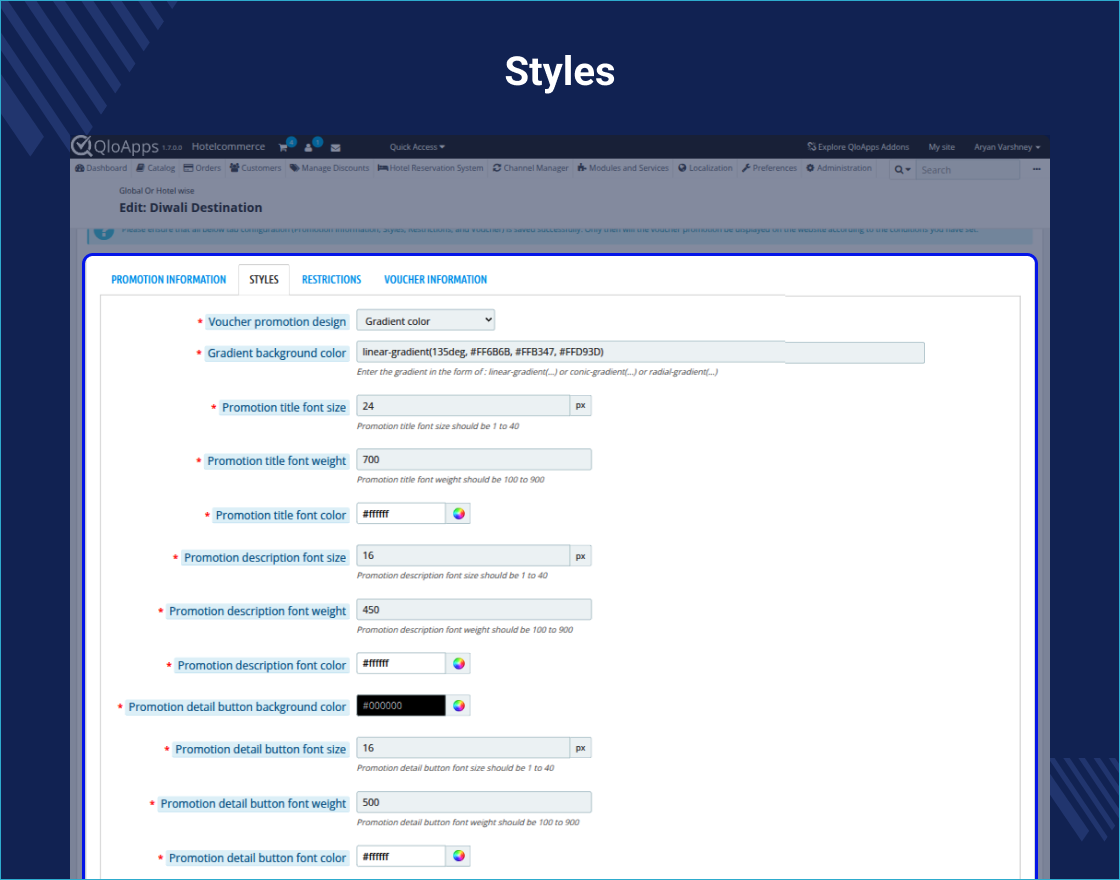Open color picker for detail button font color
This screenshot has width=1120, height=880.
[459, 856]
